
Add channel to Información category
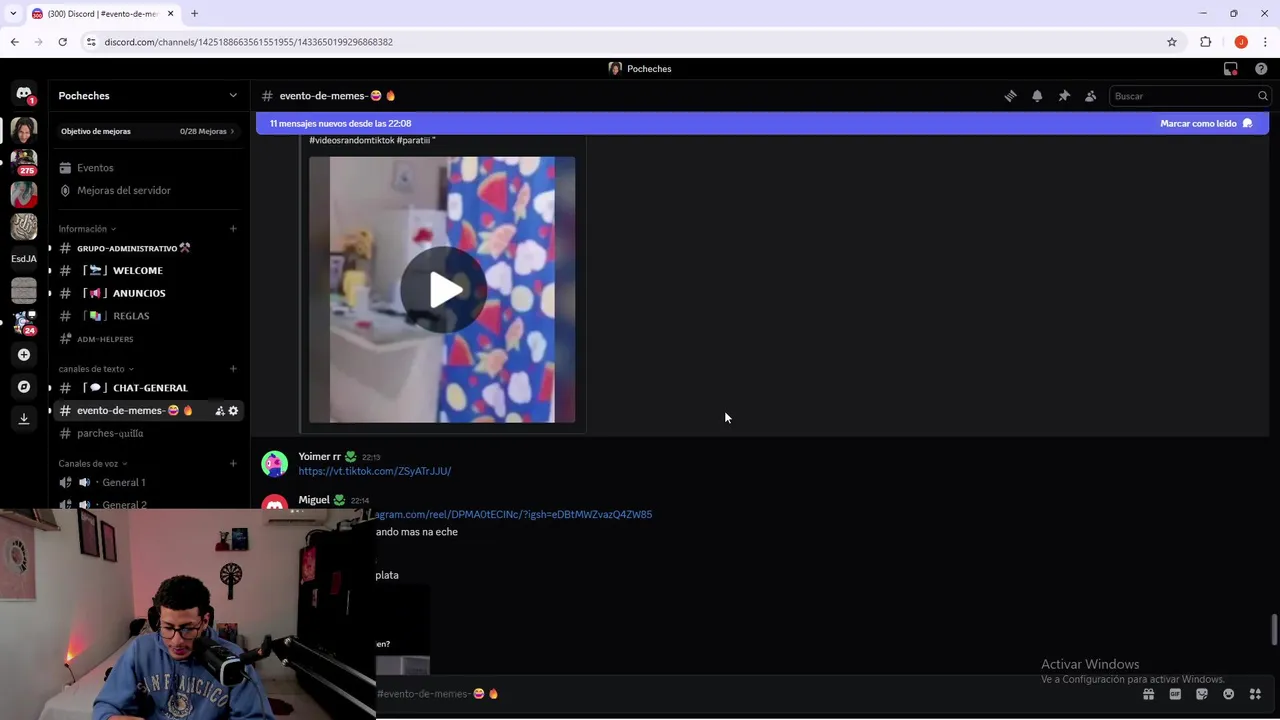[x=233, y=229]
